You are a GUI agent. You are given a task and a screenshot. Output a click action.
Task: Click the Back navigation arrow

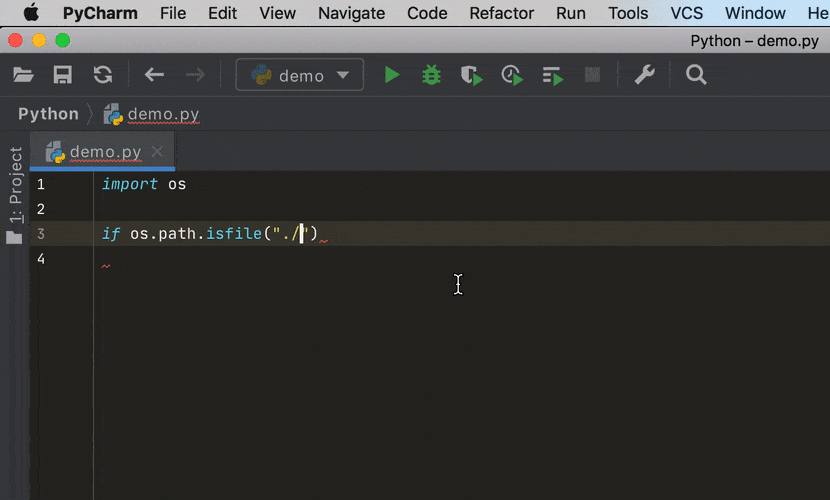(154, 75)
